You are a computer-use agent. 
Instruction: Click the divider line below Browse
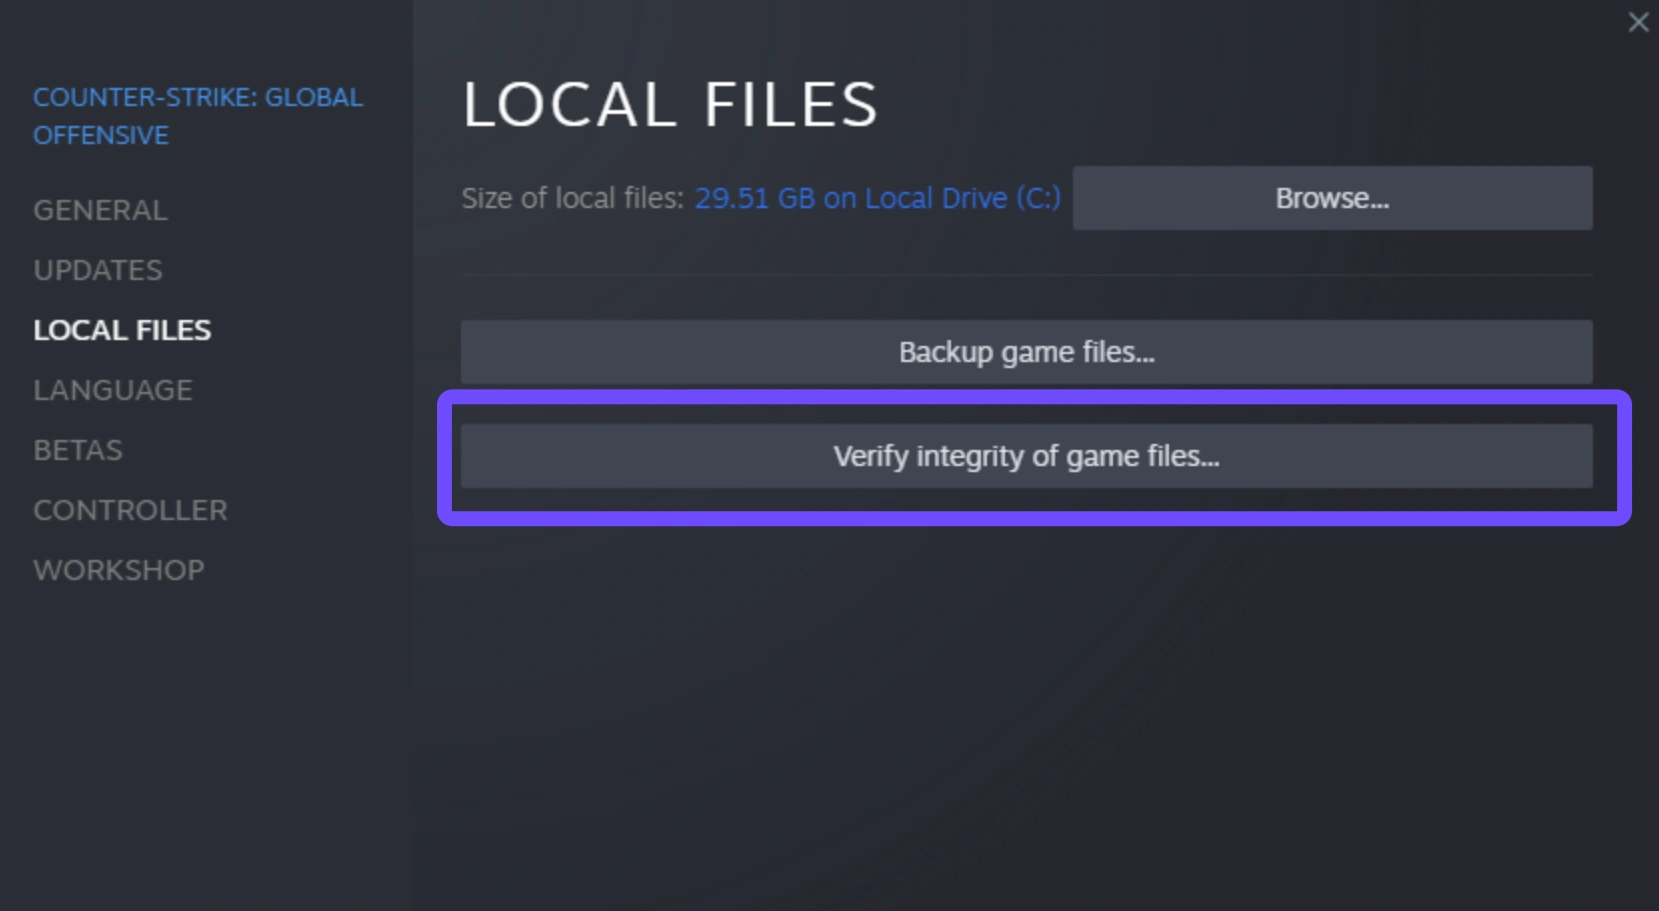coord(1026,275)
